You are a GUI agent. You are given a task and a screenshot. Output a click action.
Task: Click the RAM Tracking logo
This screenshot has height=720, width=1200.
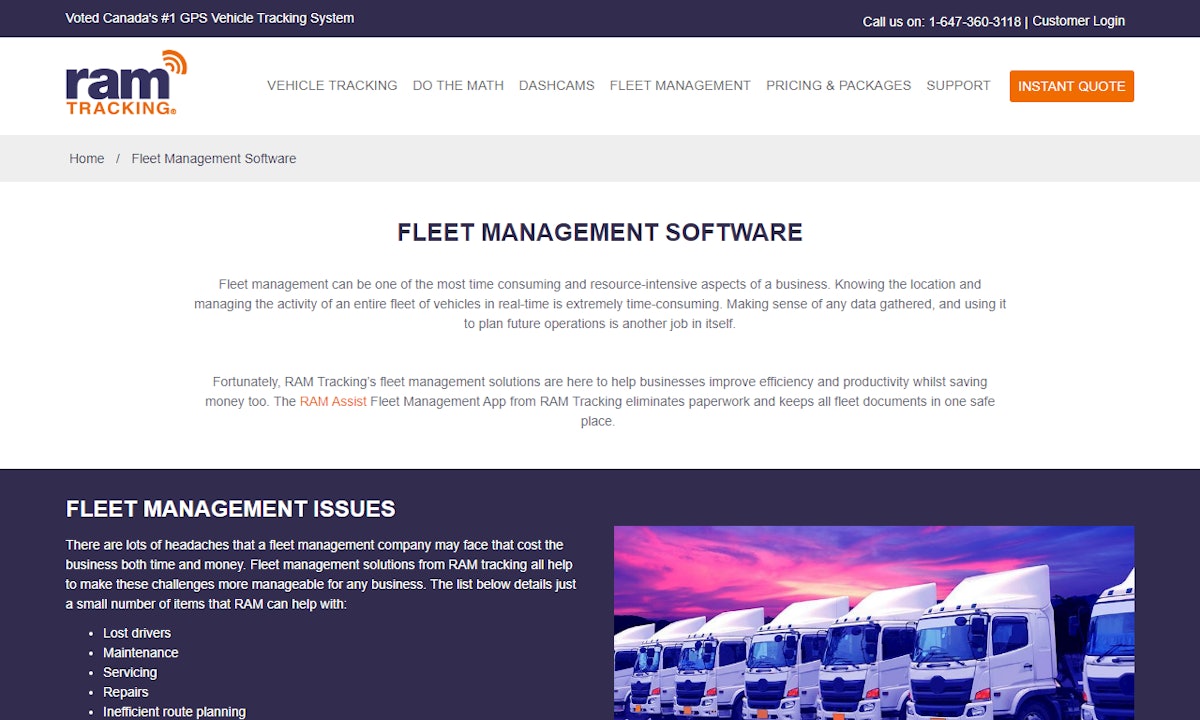coord(126,84)
